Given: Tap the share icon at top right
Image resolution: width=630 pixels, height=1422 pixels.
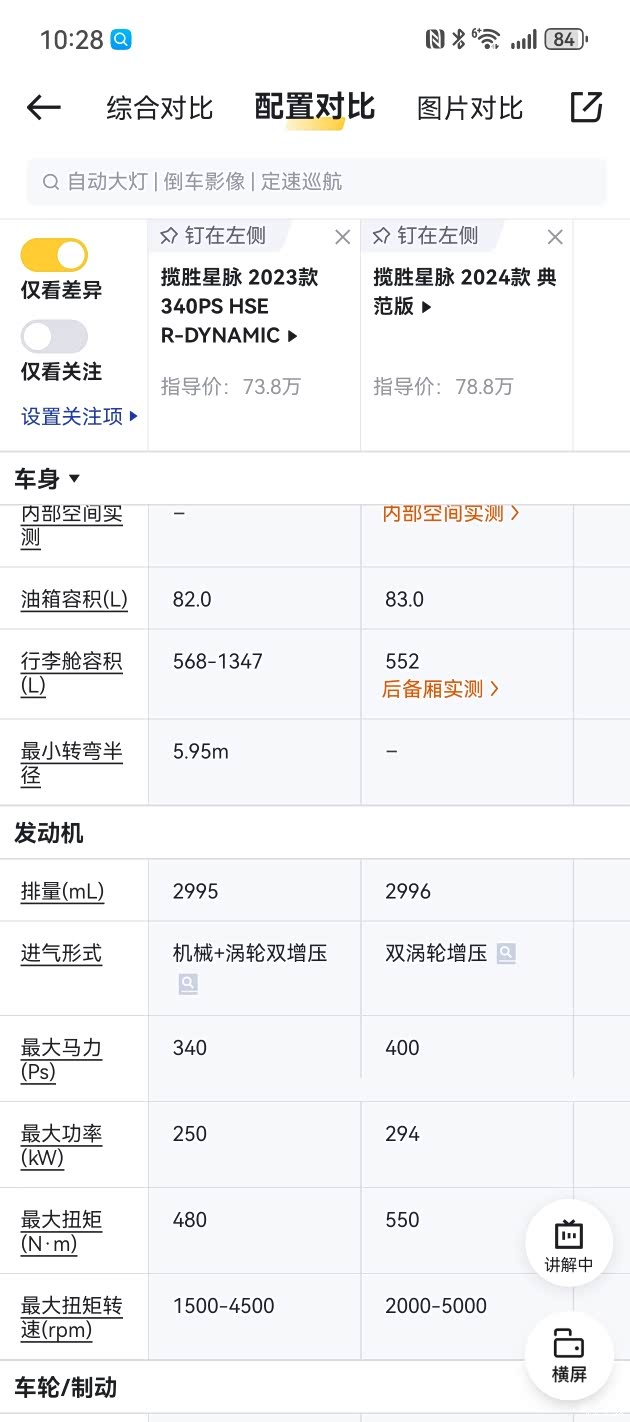Looking at the screenshot, I should 586,107.
